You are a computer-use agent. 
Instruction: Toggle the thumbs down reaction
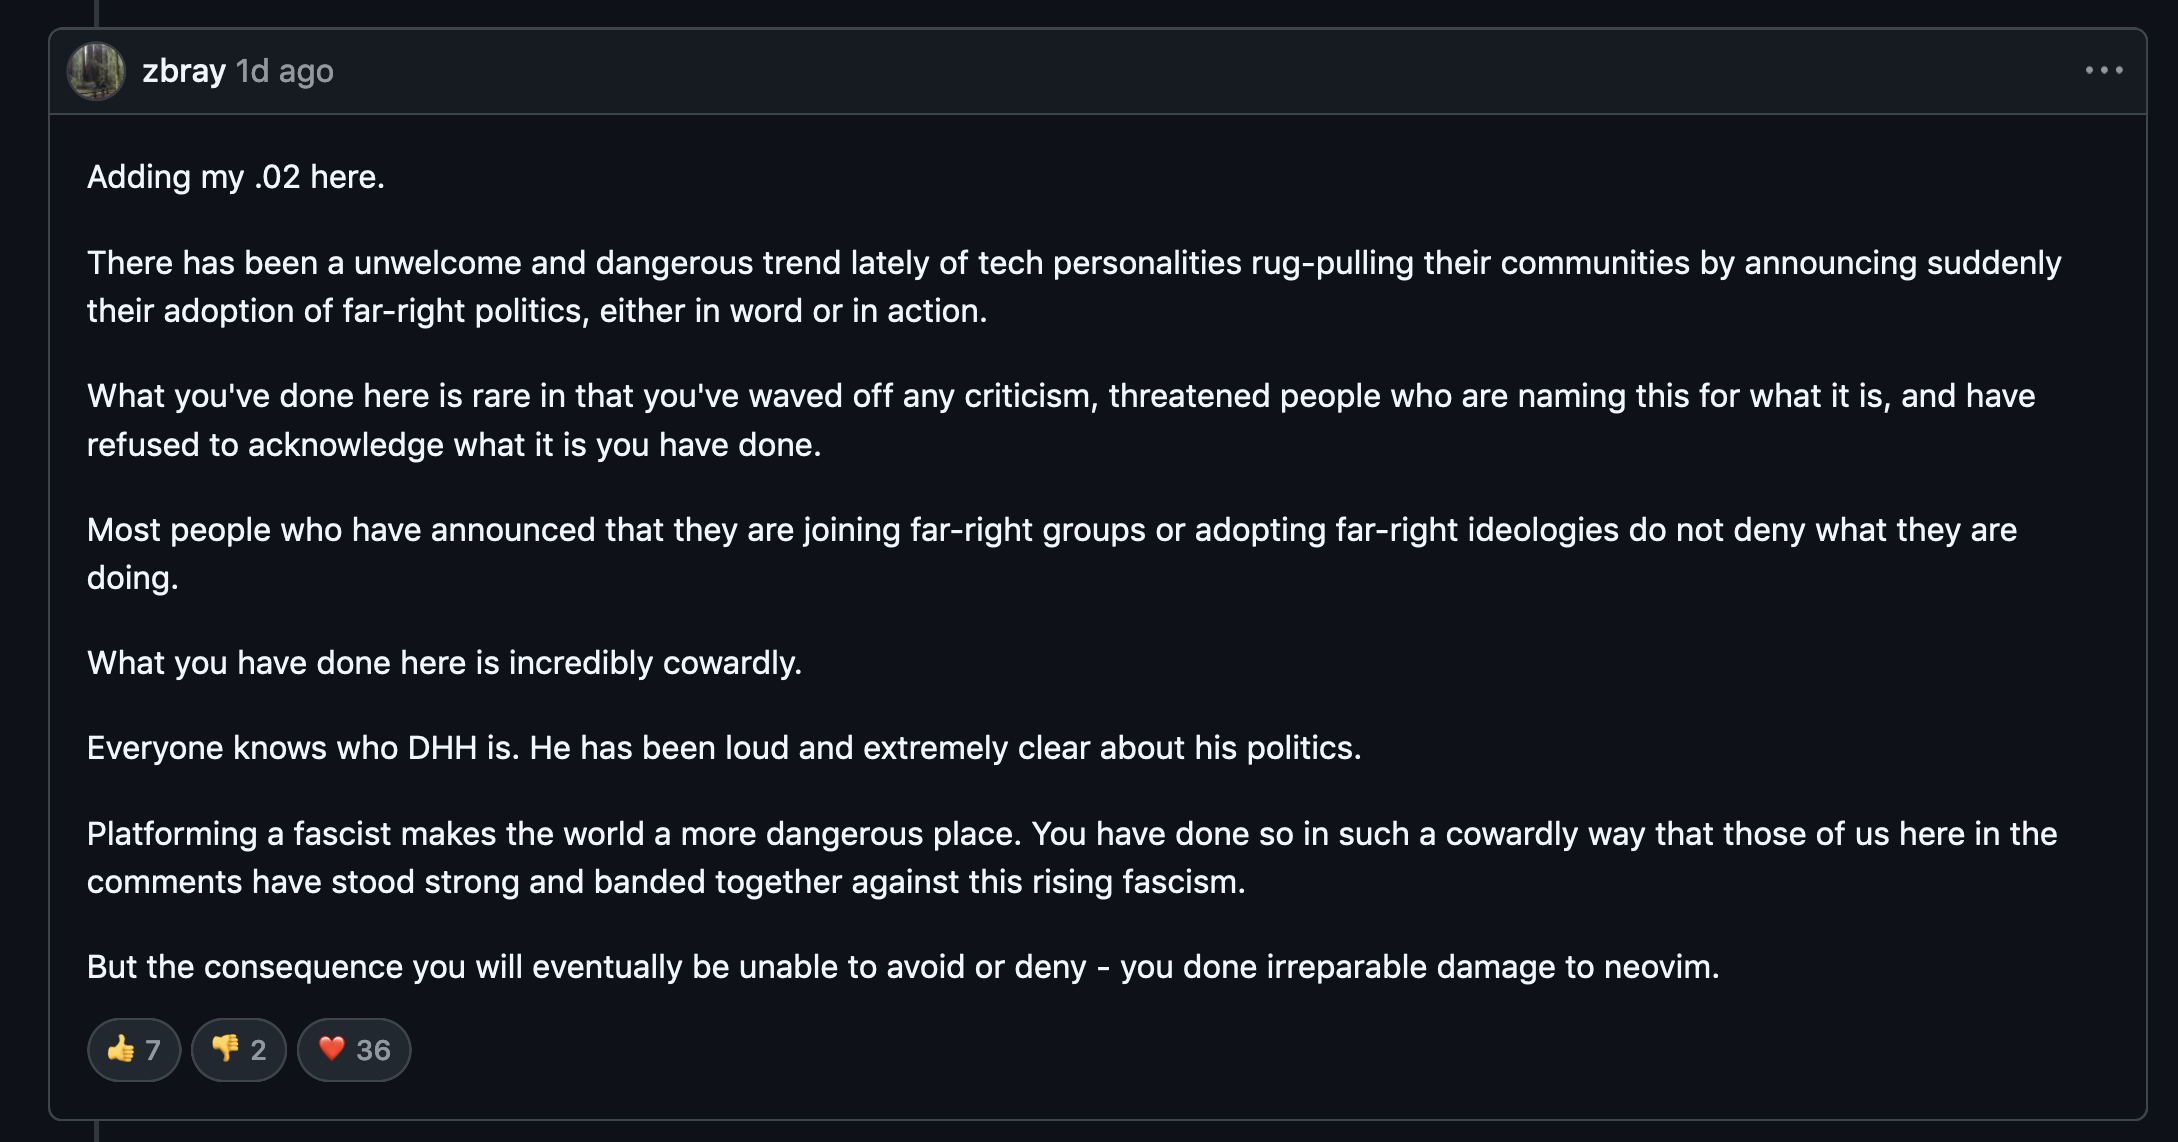tap(239, 1049)
